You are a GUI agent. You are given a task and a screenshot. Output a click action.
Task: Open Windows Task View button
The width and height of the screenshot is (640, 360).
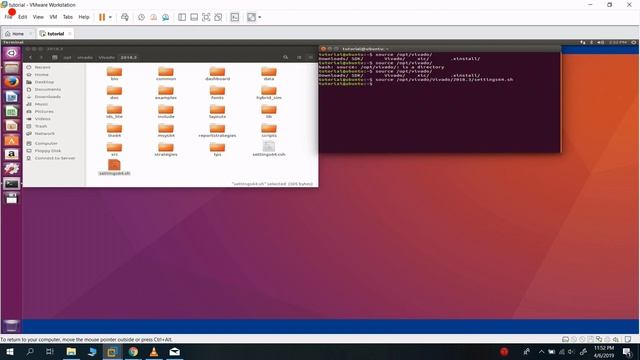click(50, 352)
